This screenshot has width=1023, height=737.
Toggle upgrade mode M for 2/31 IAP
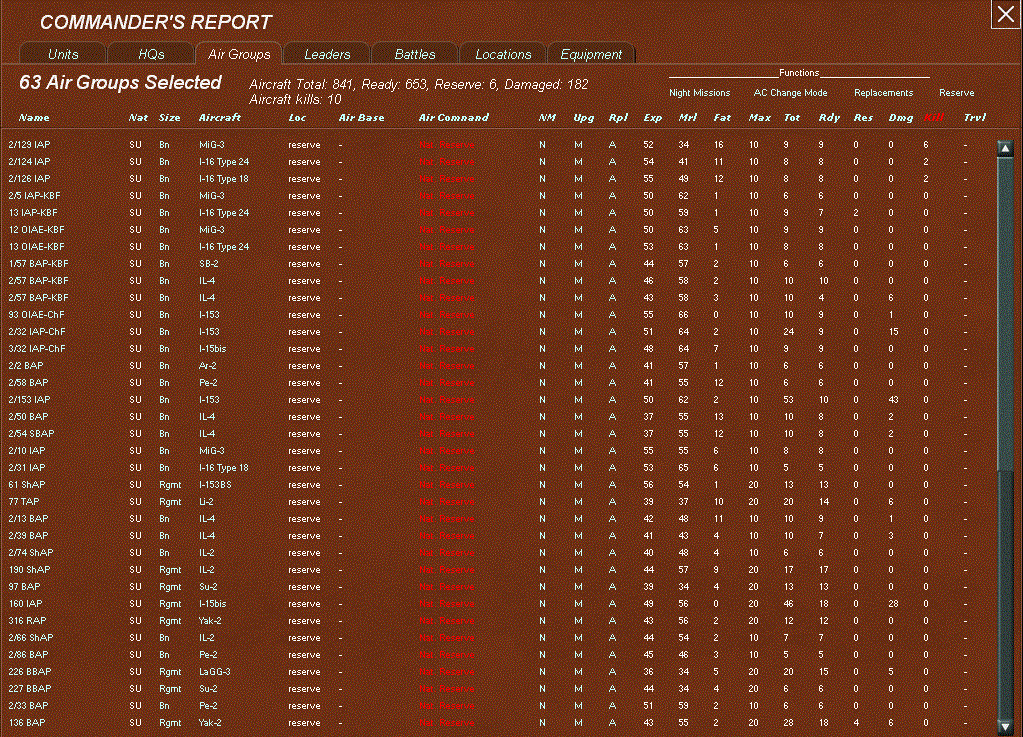(x=578, y=468)
